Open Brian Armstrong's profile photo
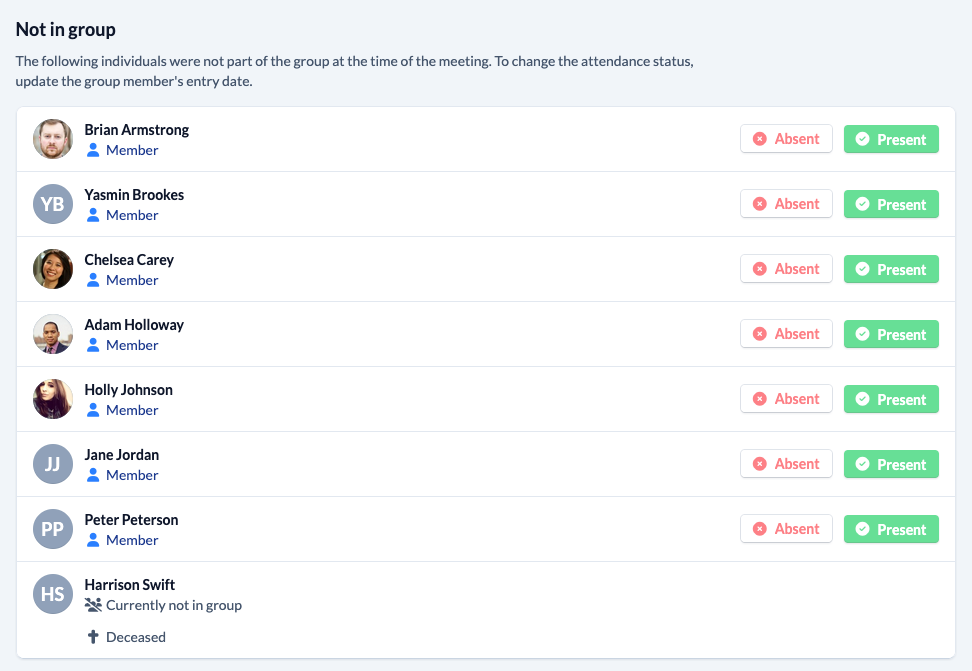 click(53, 139)
